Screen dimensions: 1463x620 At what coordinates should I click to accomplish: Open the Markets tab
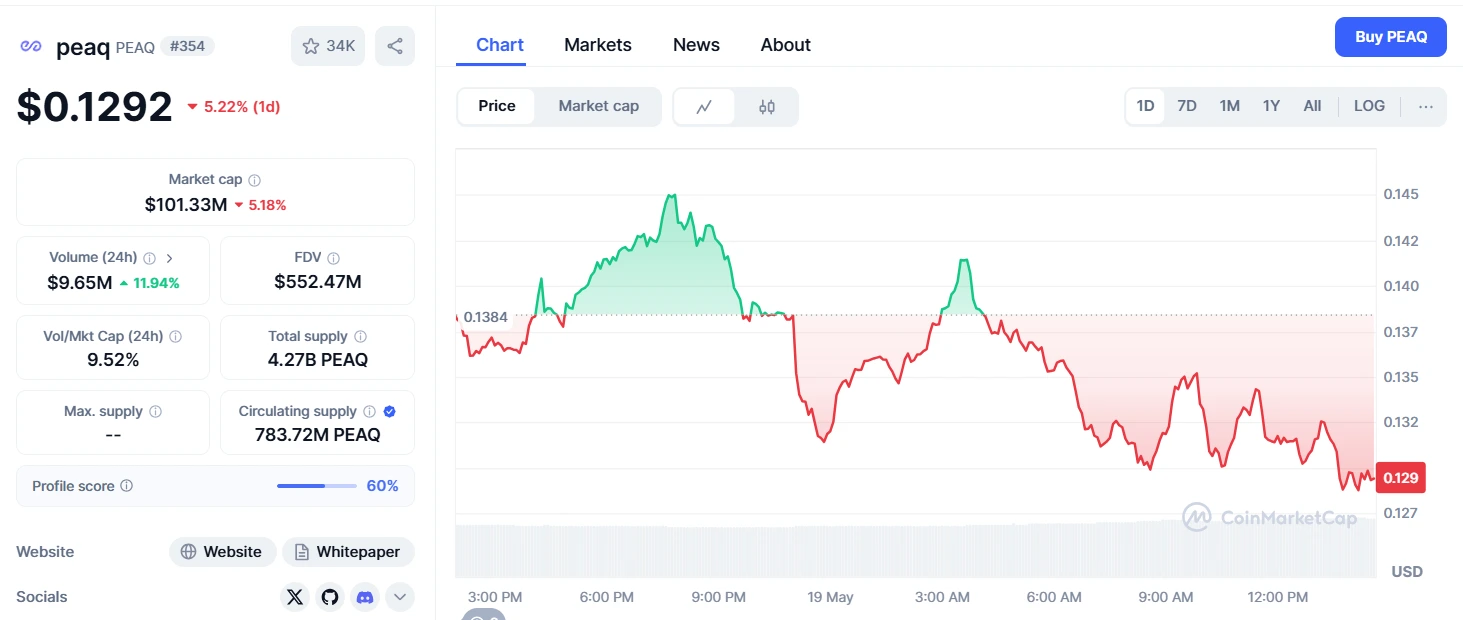click(598, 45)
